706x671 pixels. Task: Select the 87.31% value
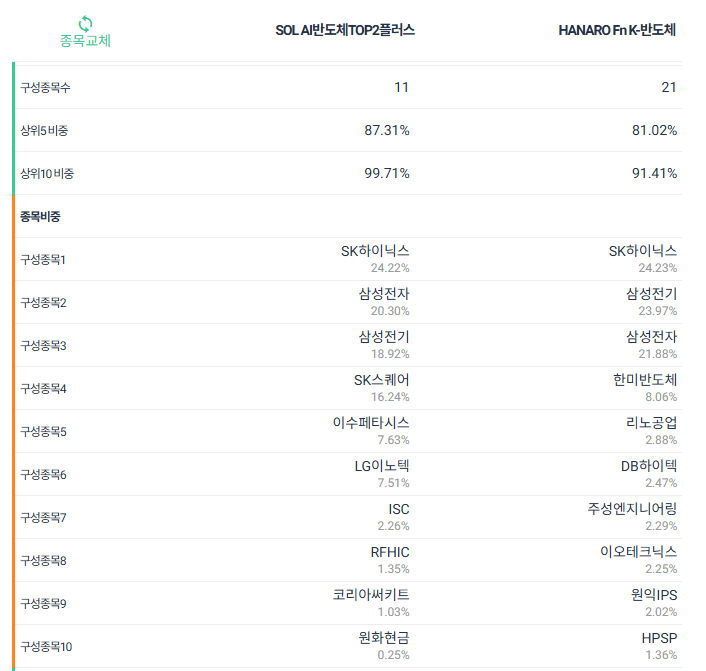pyautogui.click(x=387, y=130)
